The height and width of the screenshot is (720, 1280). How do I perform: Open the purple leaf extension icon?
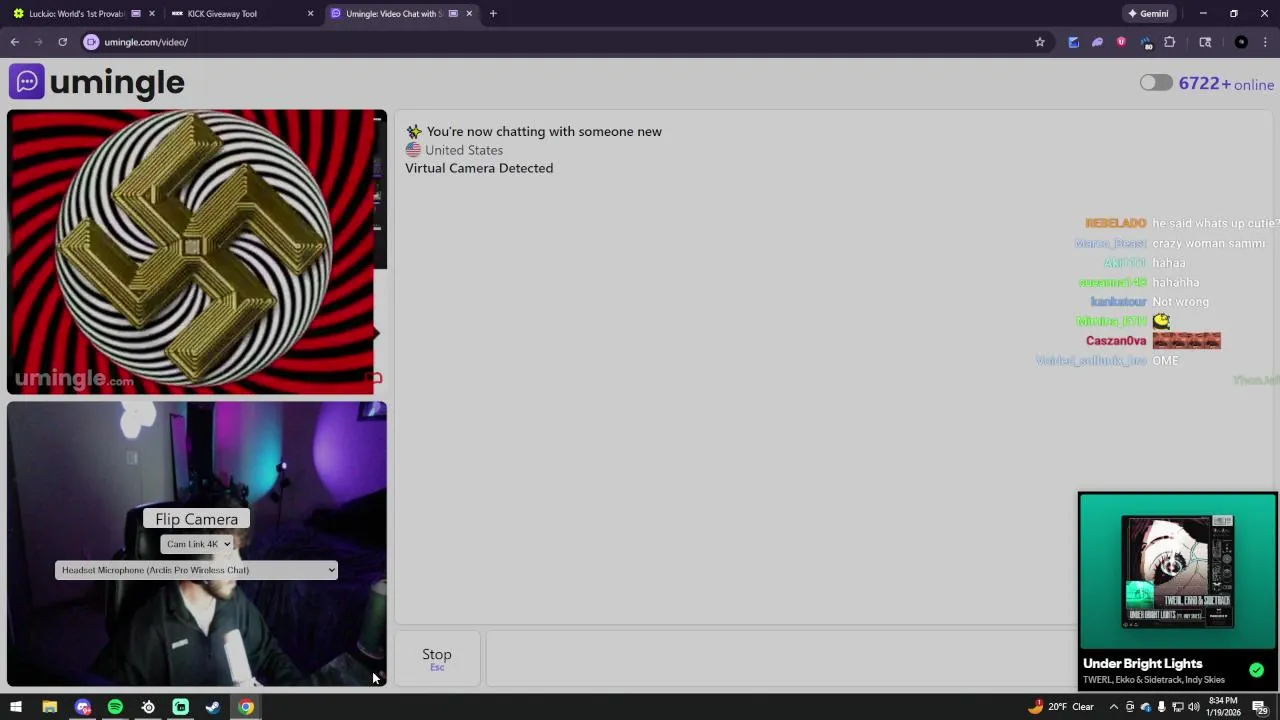point(1098,42)
